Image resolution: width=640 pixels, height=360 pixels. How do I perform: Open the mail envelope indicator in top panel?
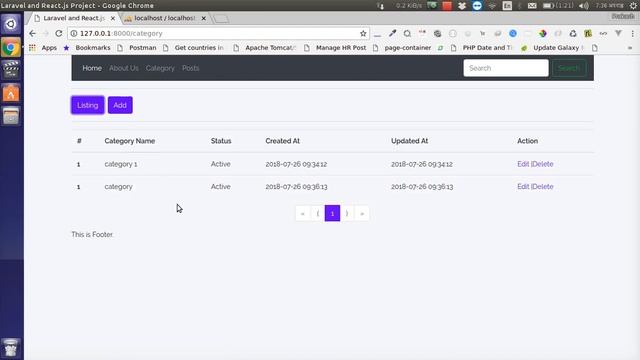coord(532,5)
